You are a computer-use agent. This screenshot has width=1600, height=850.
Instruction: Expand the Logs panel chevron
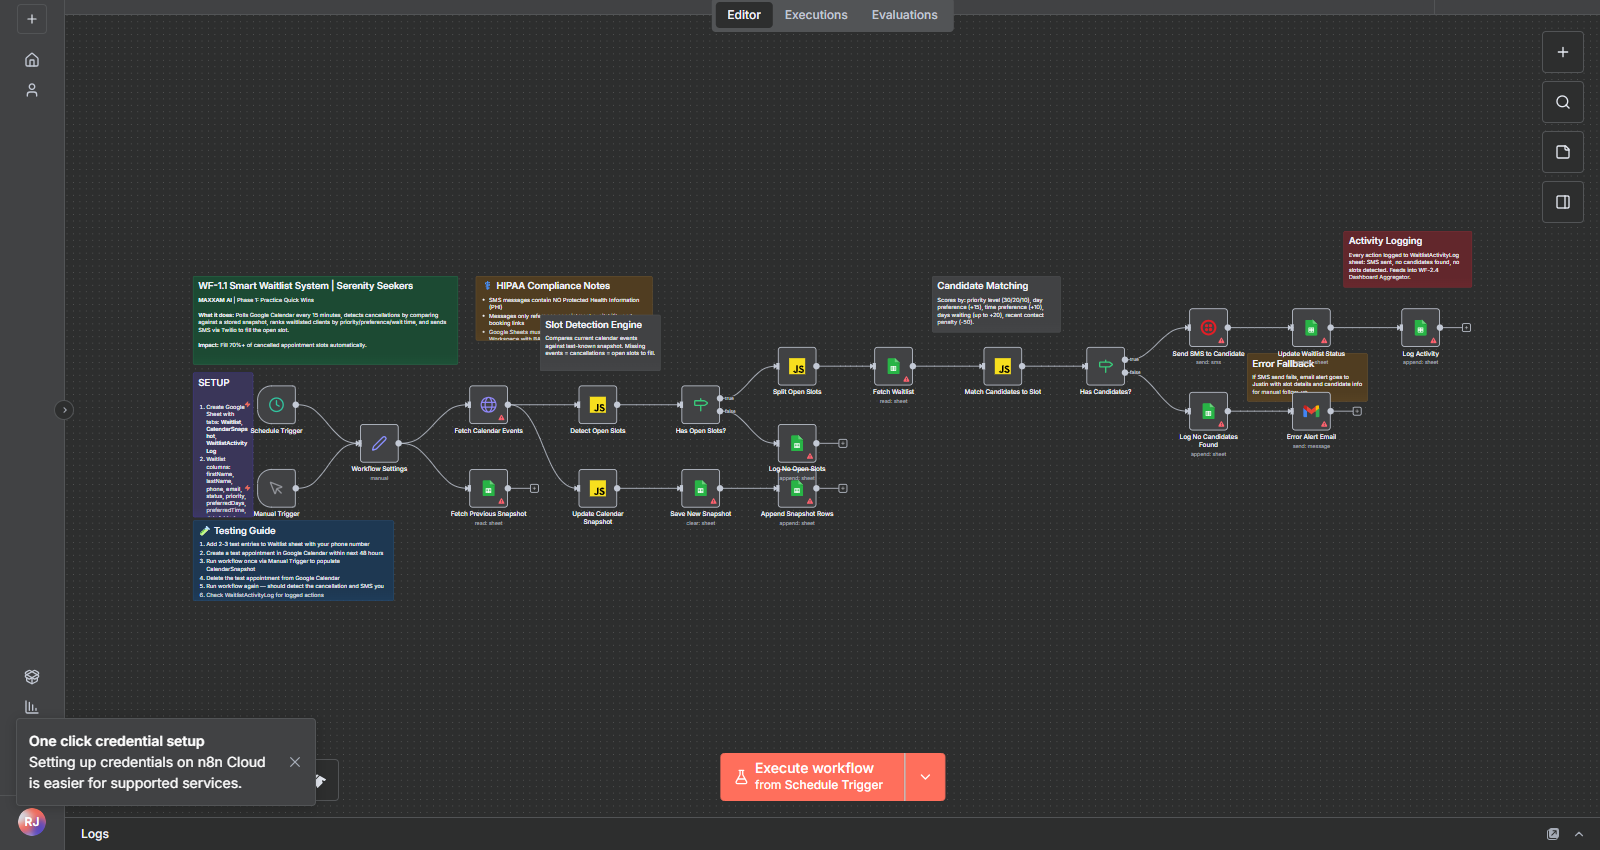1579,834
